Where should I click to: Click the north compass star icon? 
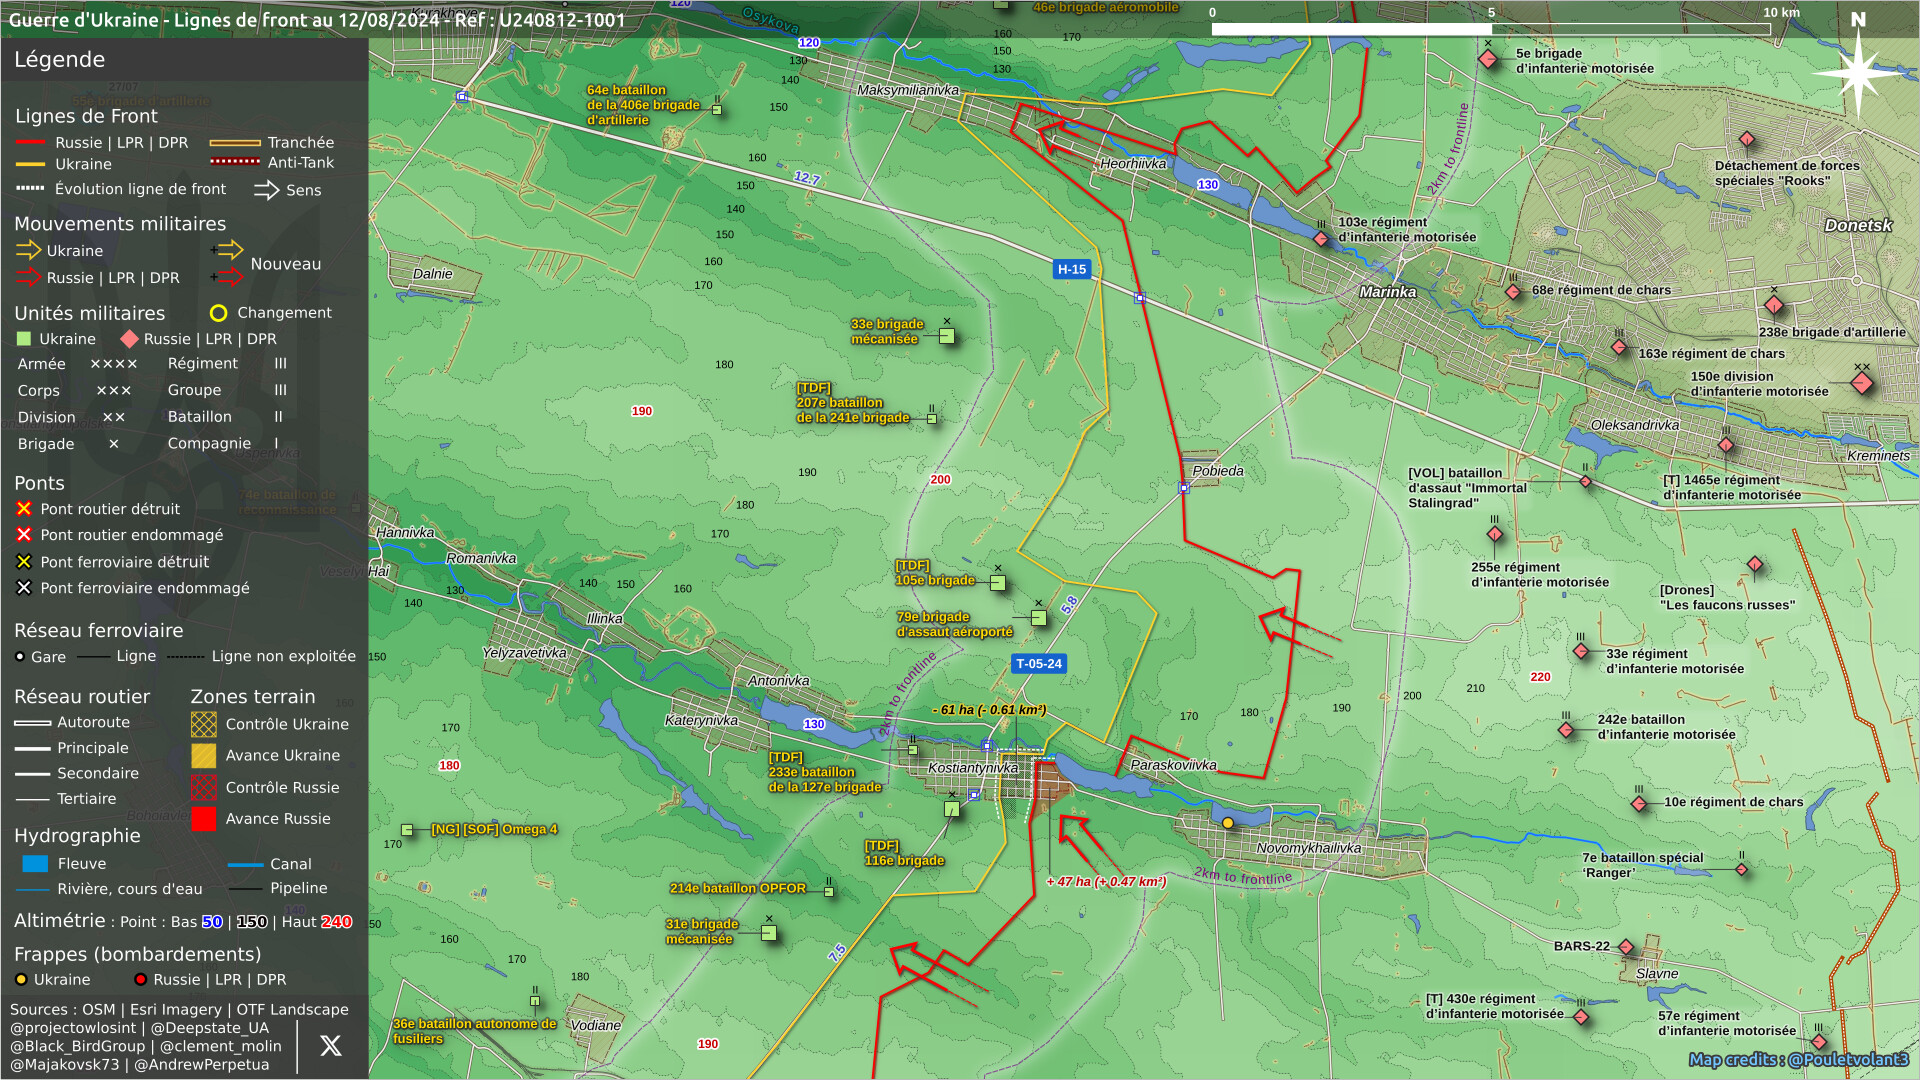tap(1857, 72)
